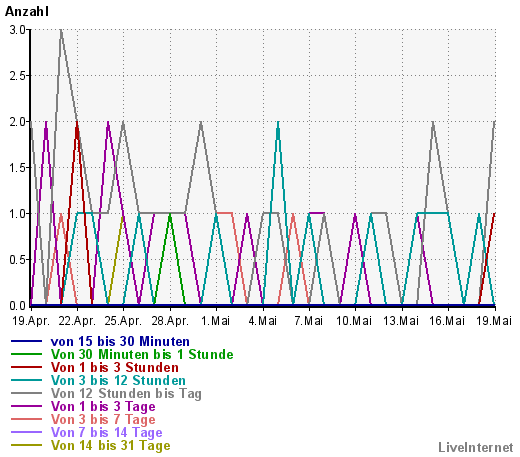The width and height of the screenshot is (520, 457).
Task: Click the teal legend line swatch
Action: pyautogui.click(x=26, y=380)
